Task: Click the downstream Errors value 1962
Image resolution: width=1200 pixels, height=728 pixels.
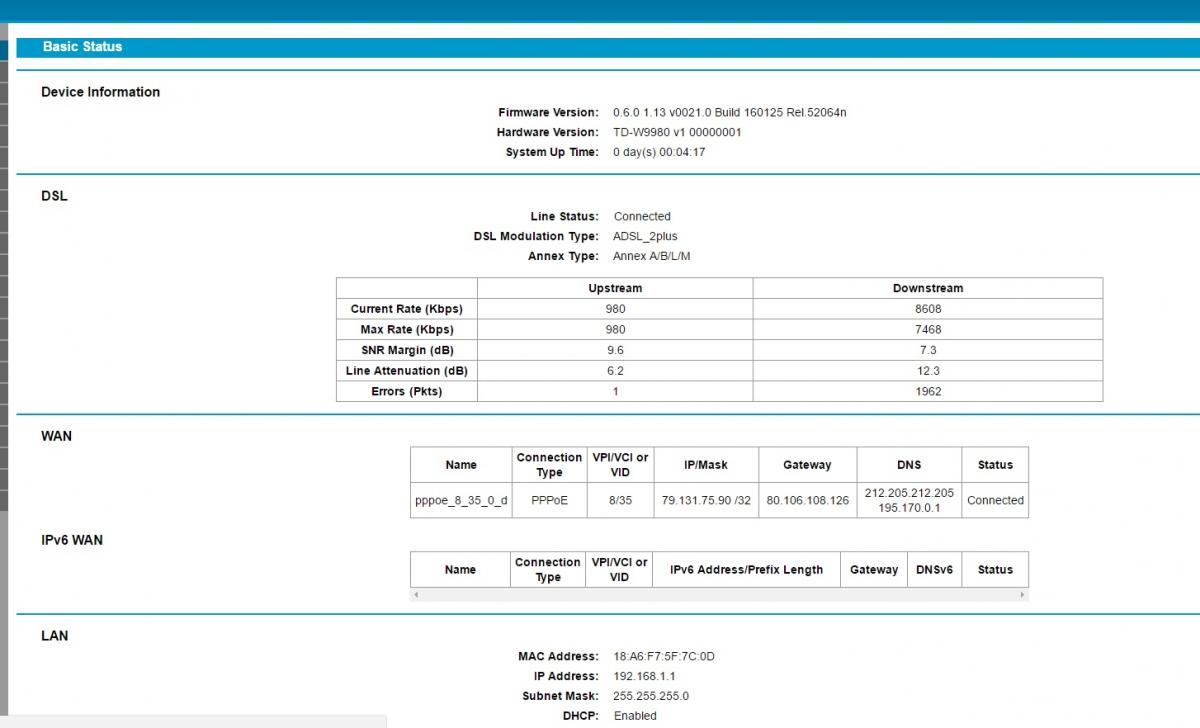Action: pos(927,392)
